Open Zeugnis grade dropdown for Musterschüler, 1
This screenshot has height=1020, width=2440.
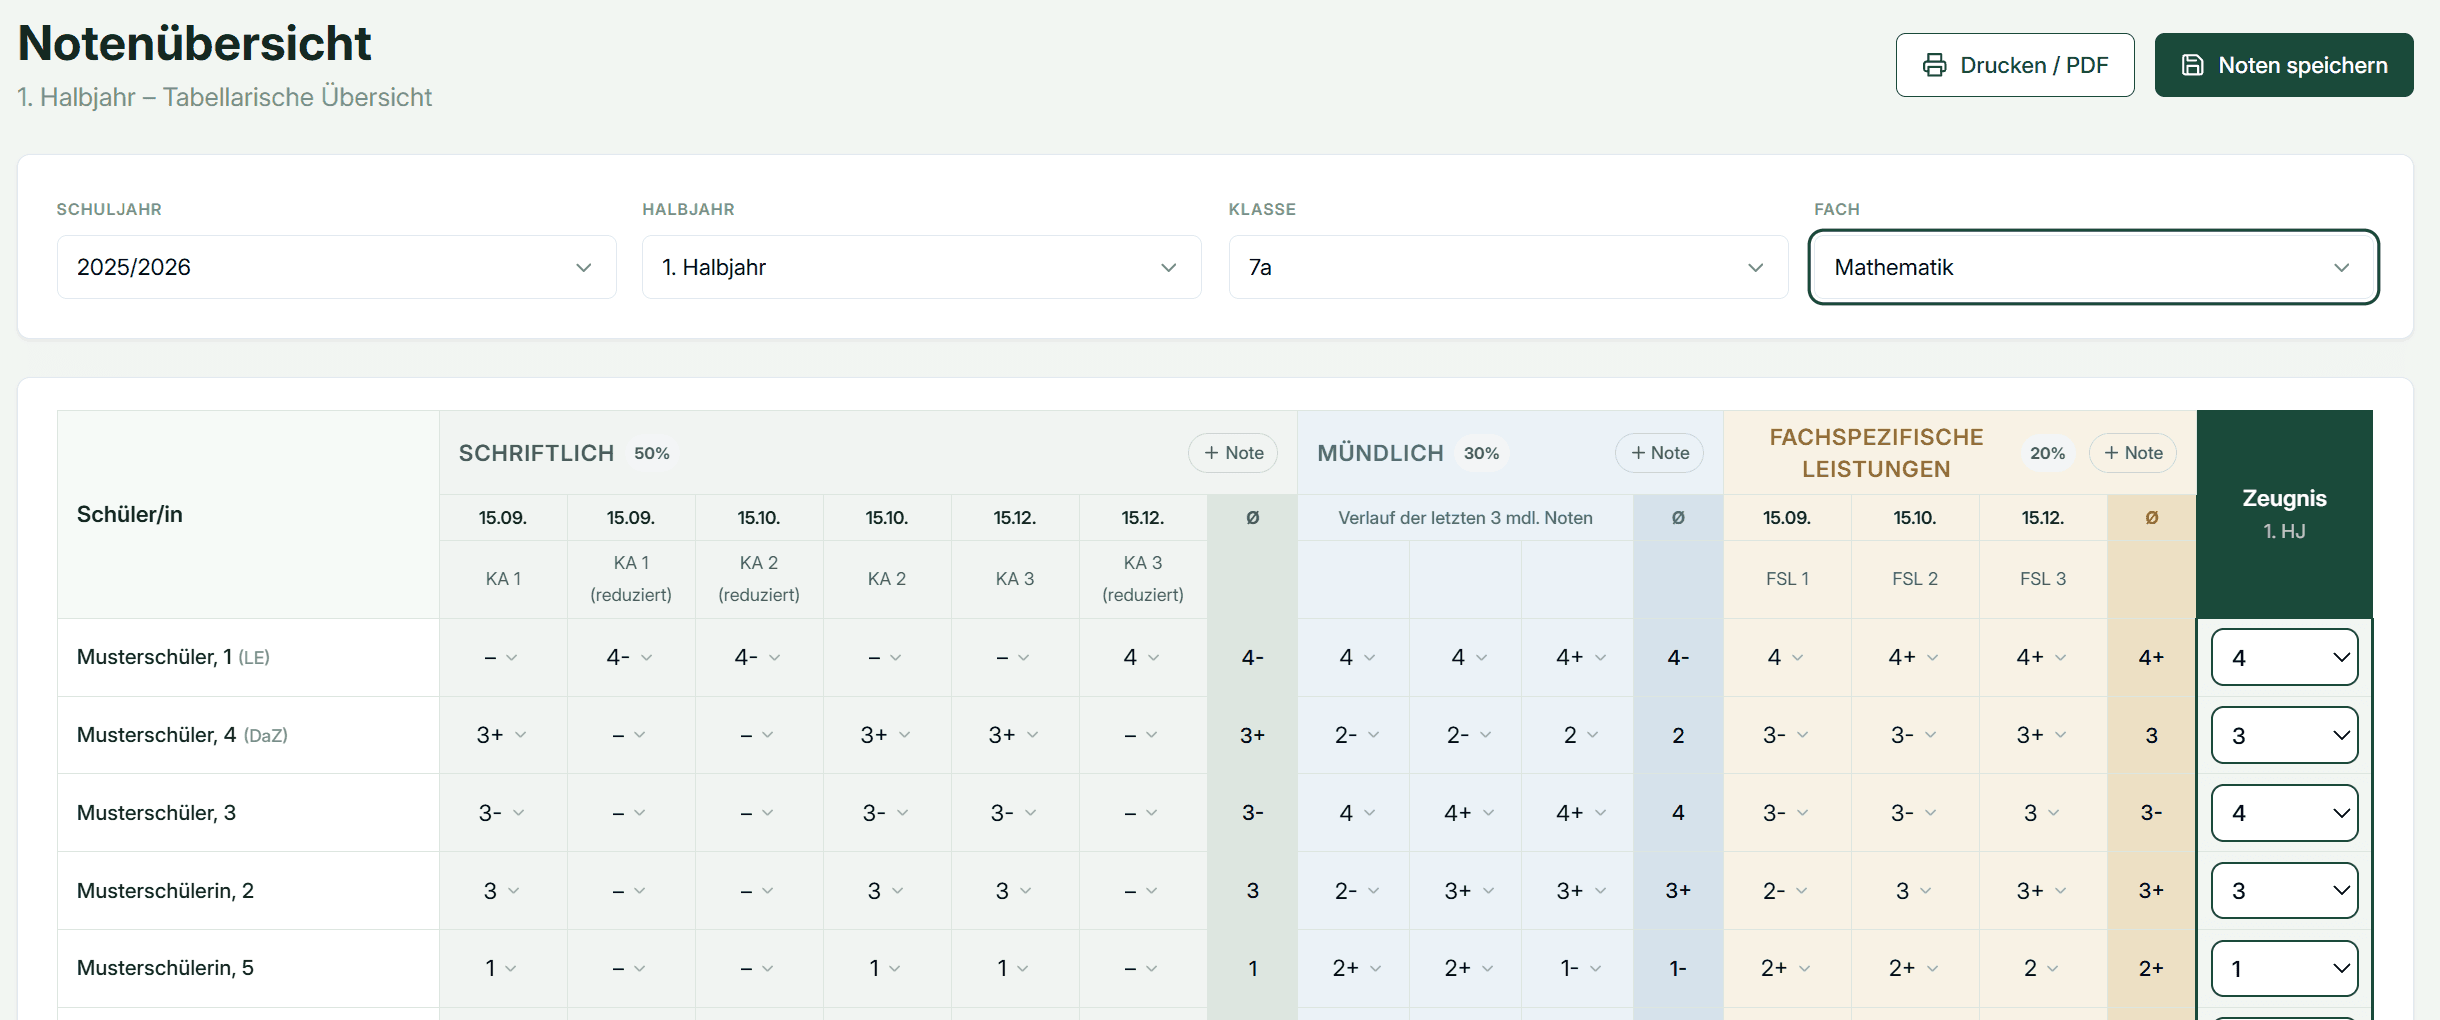click(2284, 657)
